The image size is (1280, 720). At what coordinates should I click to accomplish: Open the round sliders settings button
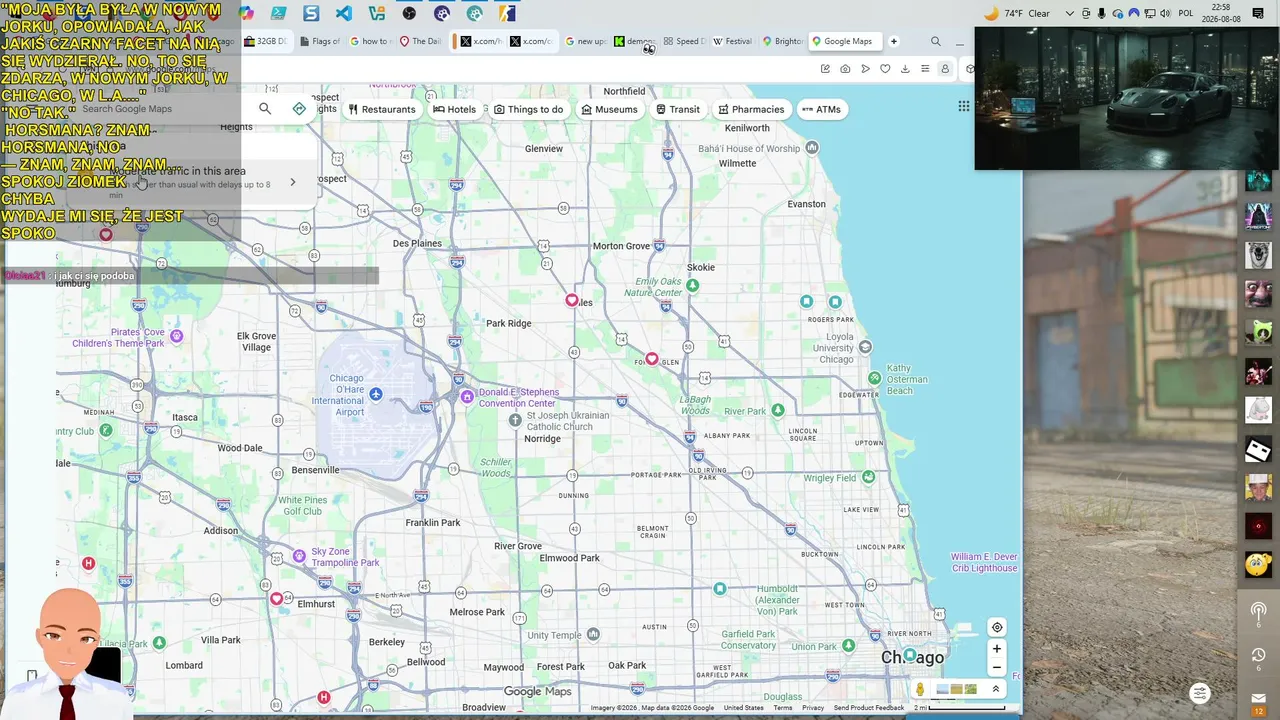tap(1200, 693)
